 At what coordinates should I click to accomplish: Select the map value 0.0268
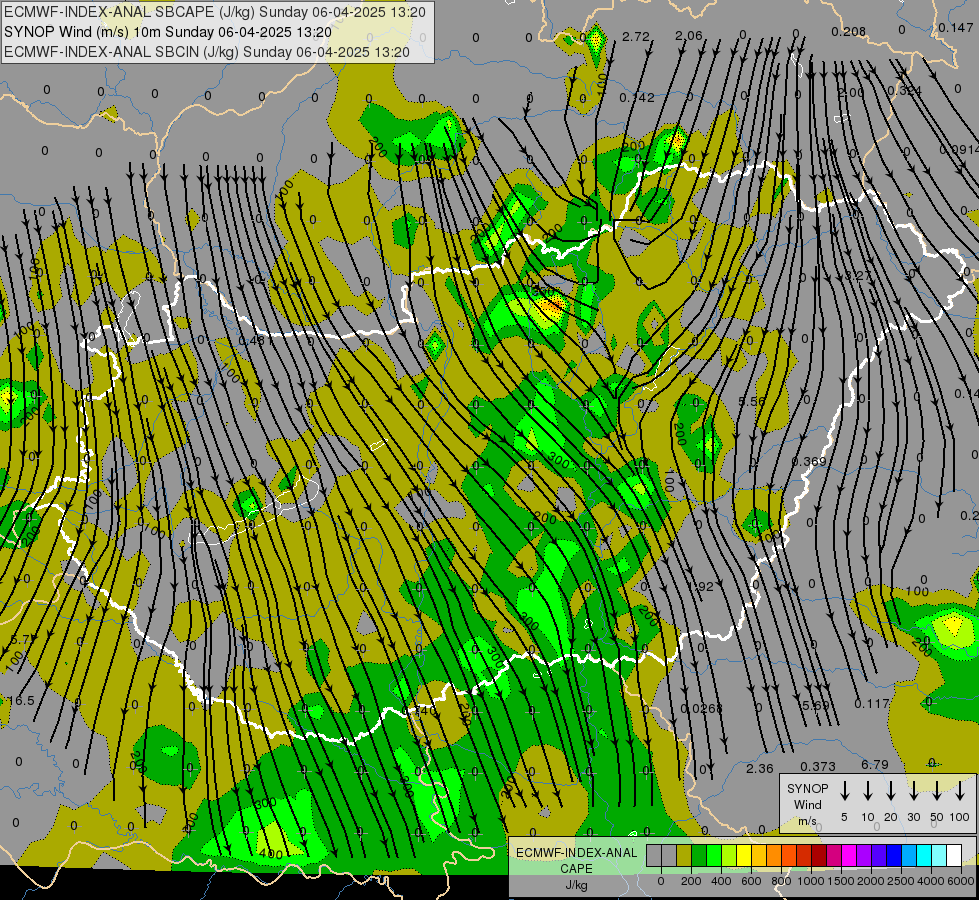point(701,708)
